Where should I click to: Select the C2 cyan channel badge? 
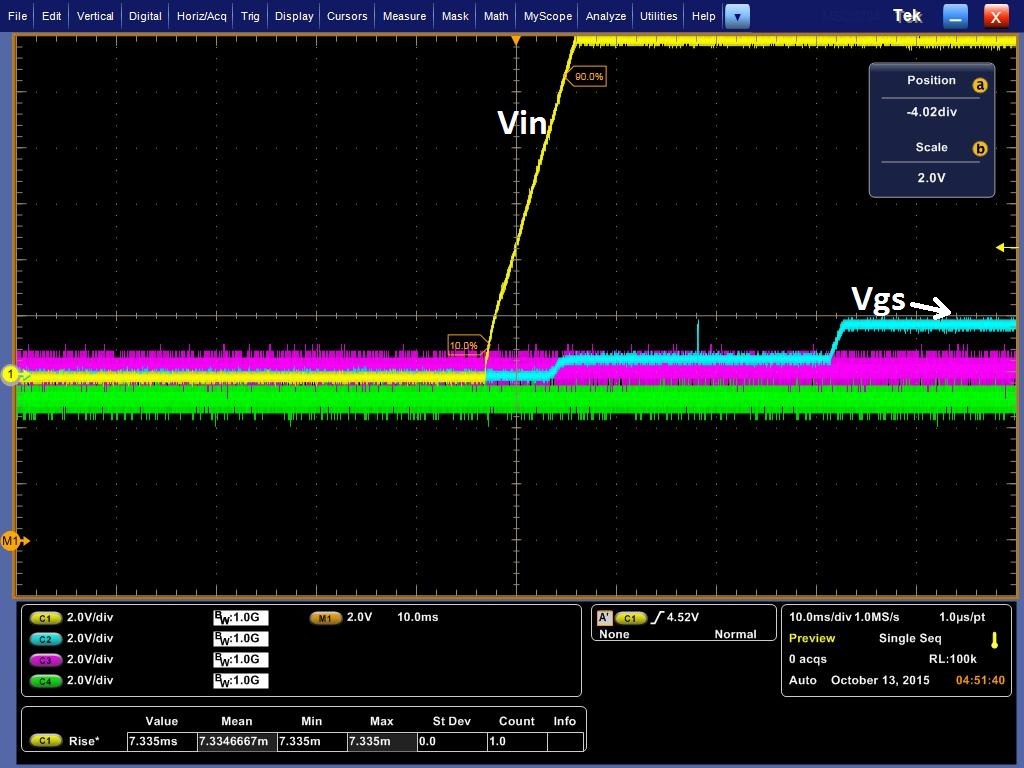(45, 639)
